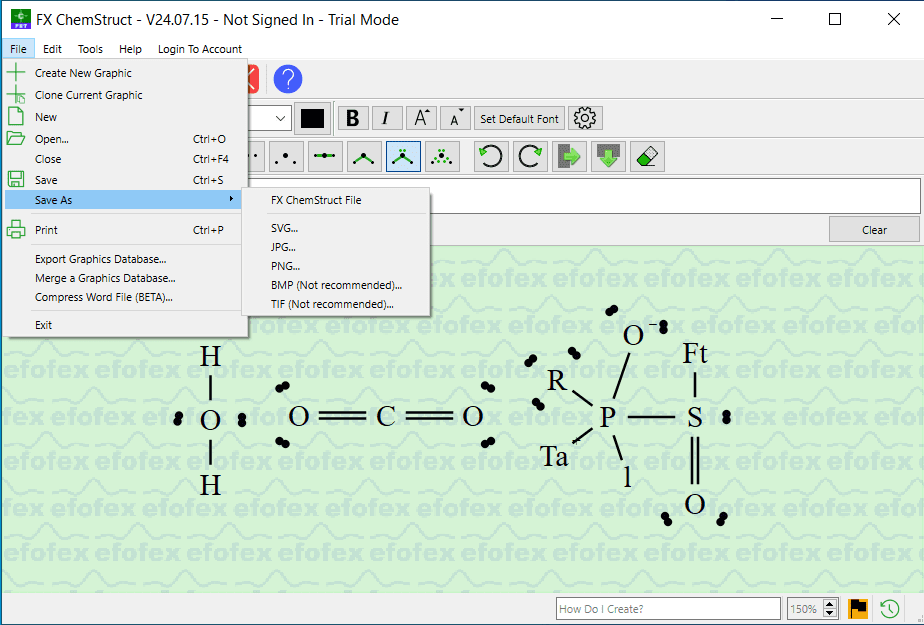The height and width of the screenshot is (625, 924).
Task: Click the formula input box beside Clear
Action: [x=675, y=196]
